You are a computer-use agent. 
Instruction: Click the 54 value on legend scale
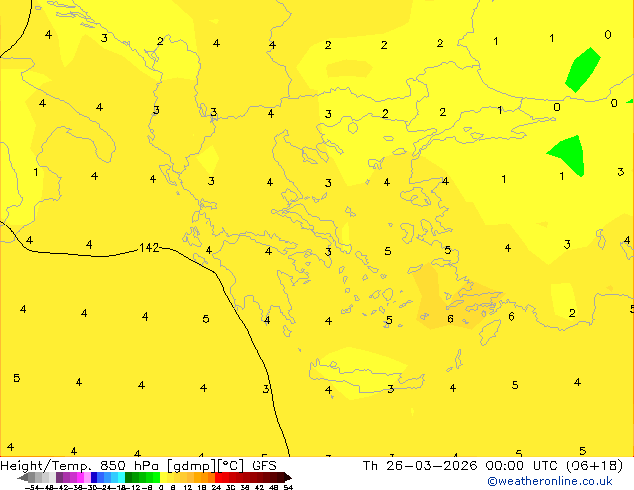288,487
